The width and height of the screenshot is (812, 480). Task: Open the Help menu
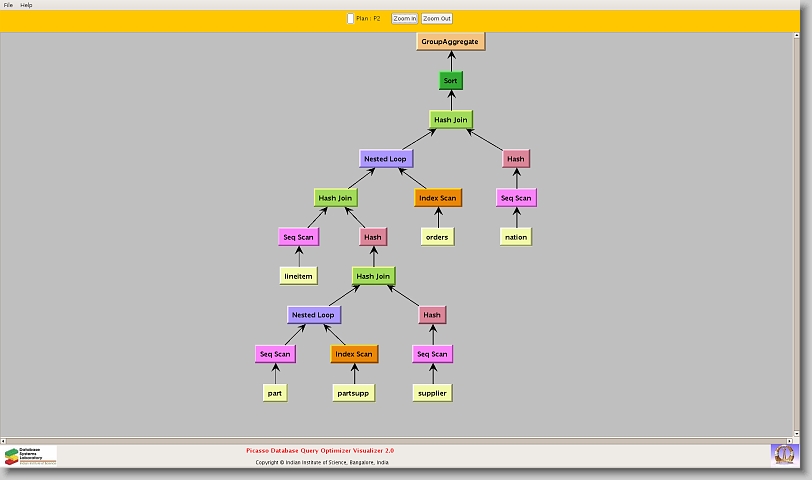point(26,5)
